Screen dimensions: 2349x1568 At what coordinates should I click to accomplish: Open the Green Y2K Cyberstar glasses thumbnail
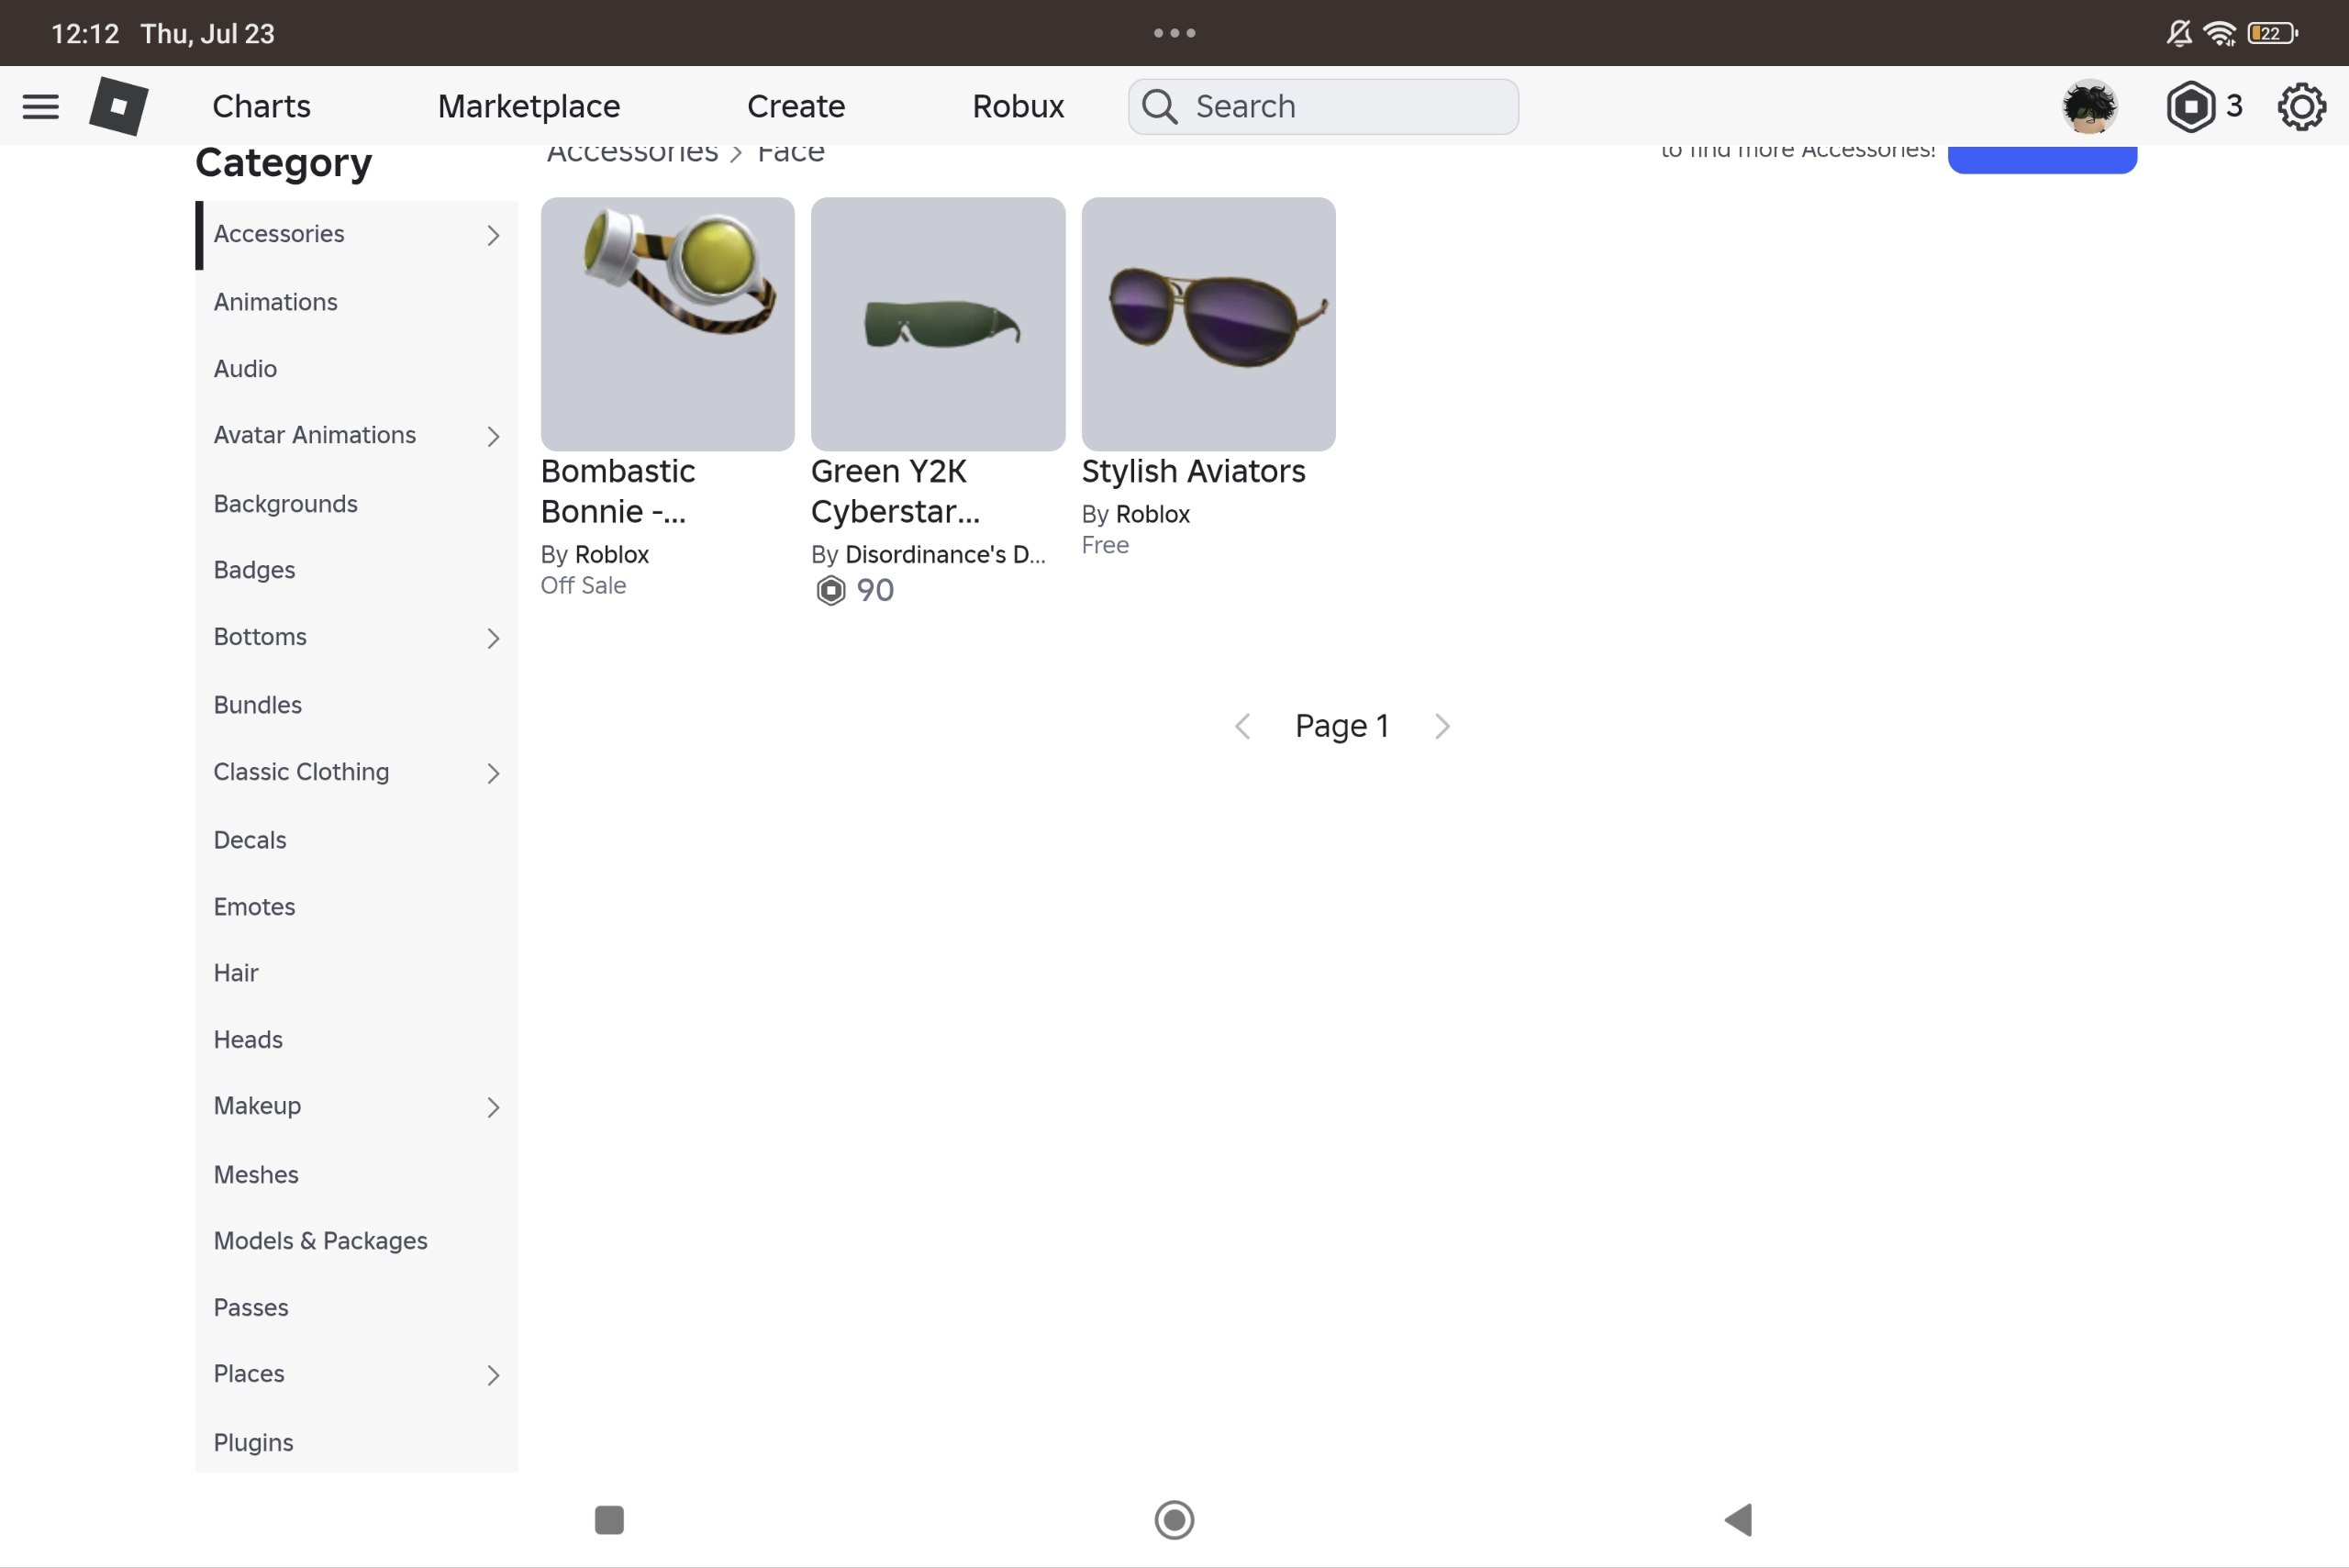click(938, 324)
